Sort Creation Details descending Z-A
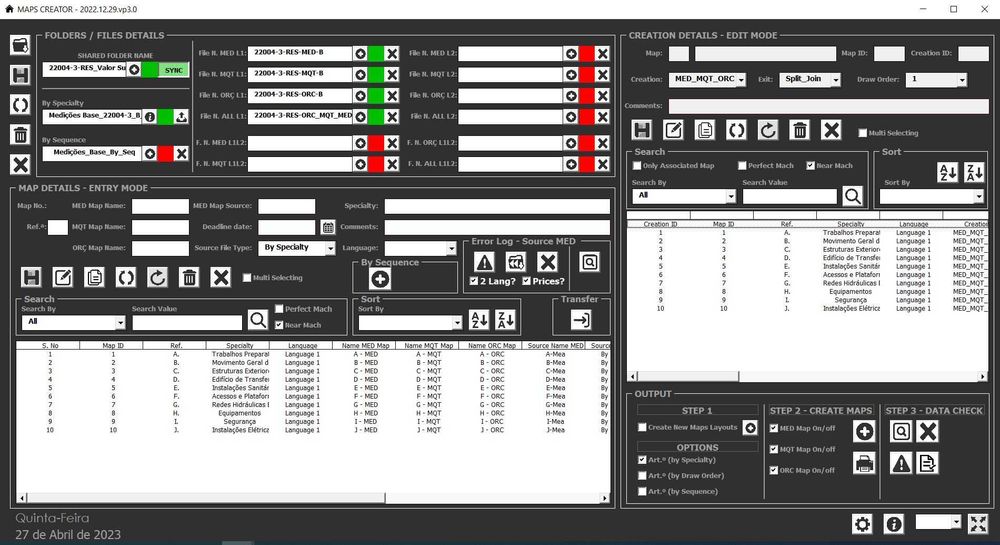The width and height of the screenshot is (1000, 545). tap(974, 172)
